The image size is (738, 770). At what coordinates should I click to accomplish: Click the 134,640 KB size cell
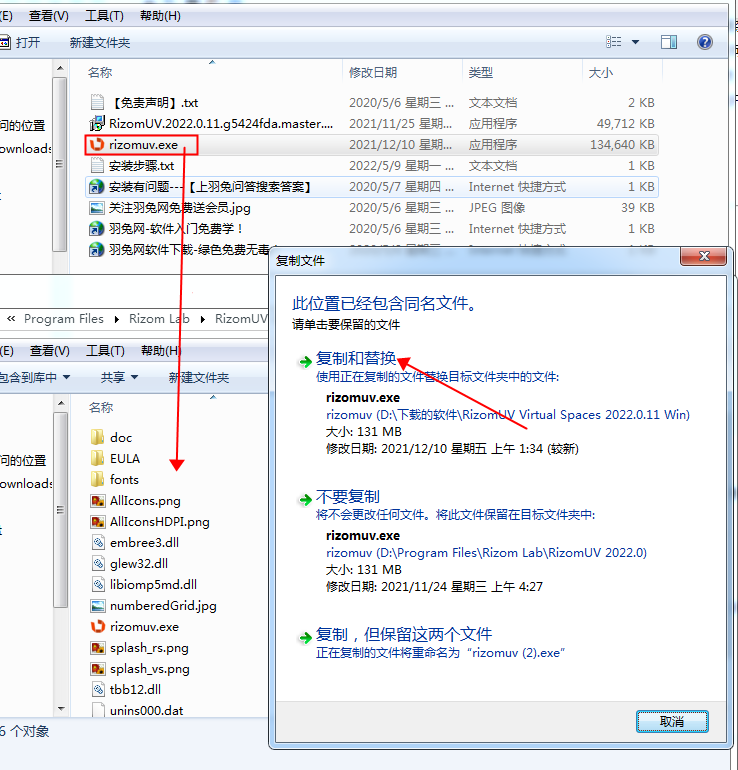[x=622, y=144]
